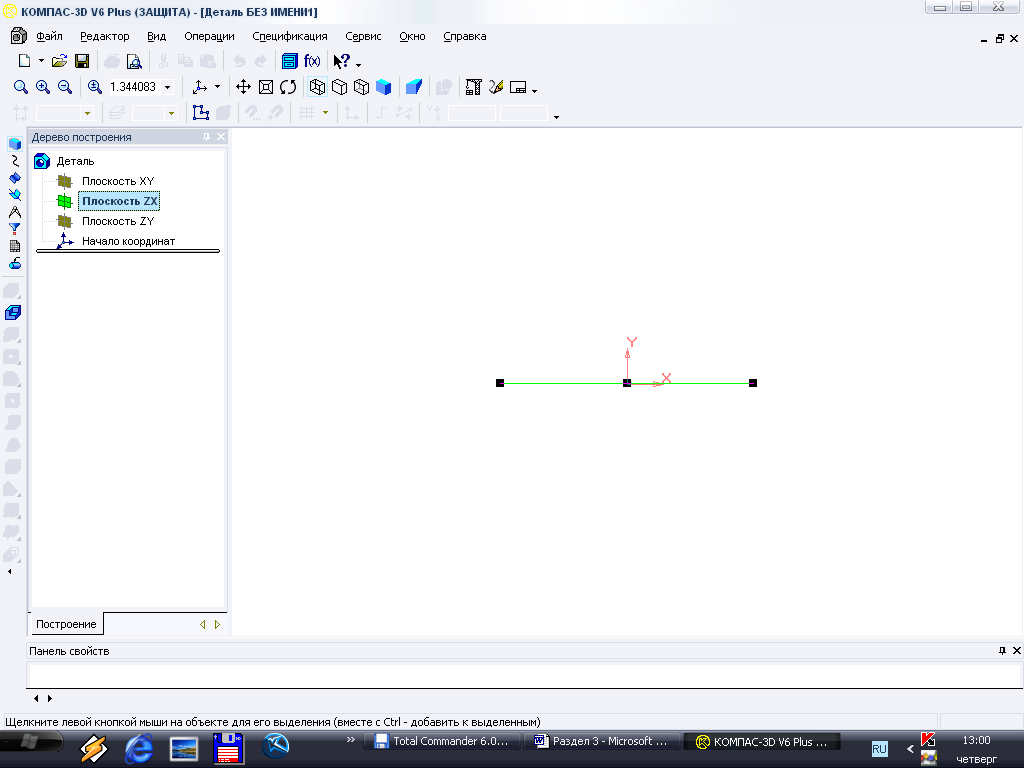1024x768 pixels.
Task: Pin the Дерево построения panel
Action: coord(206,136)
